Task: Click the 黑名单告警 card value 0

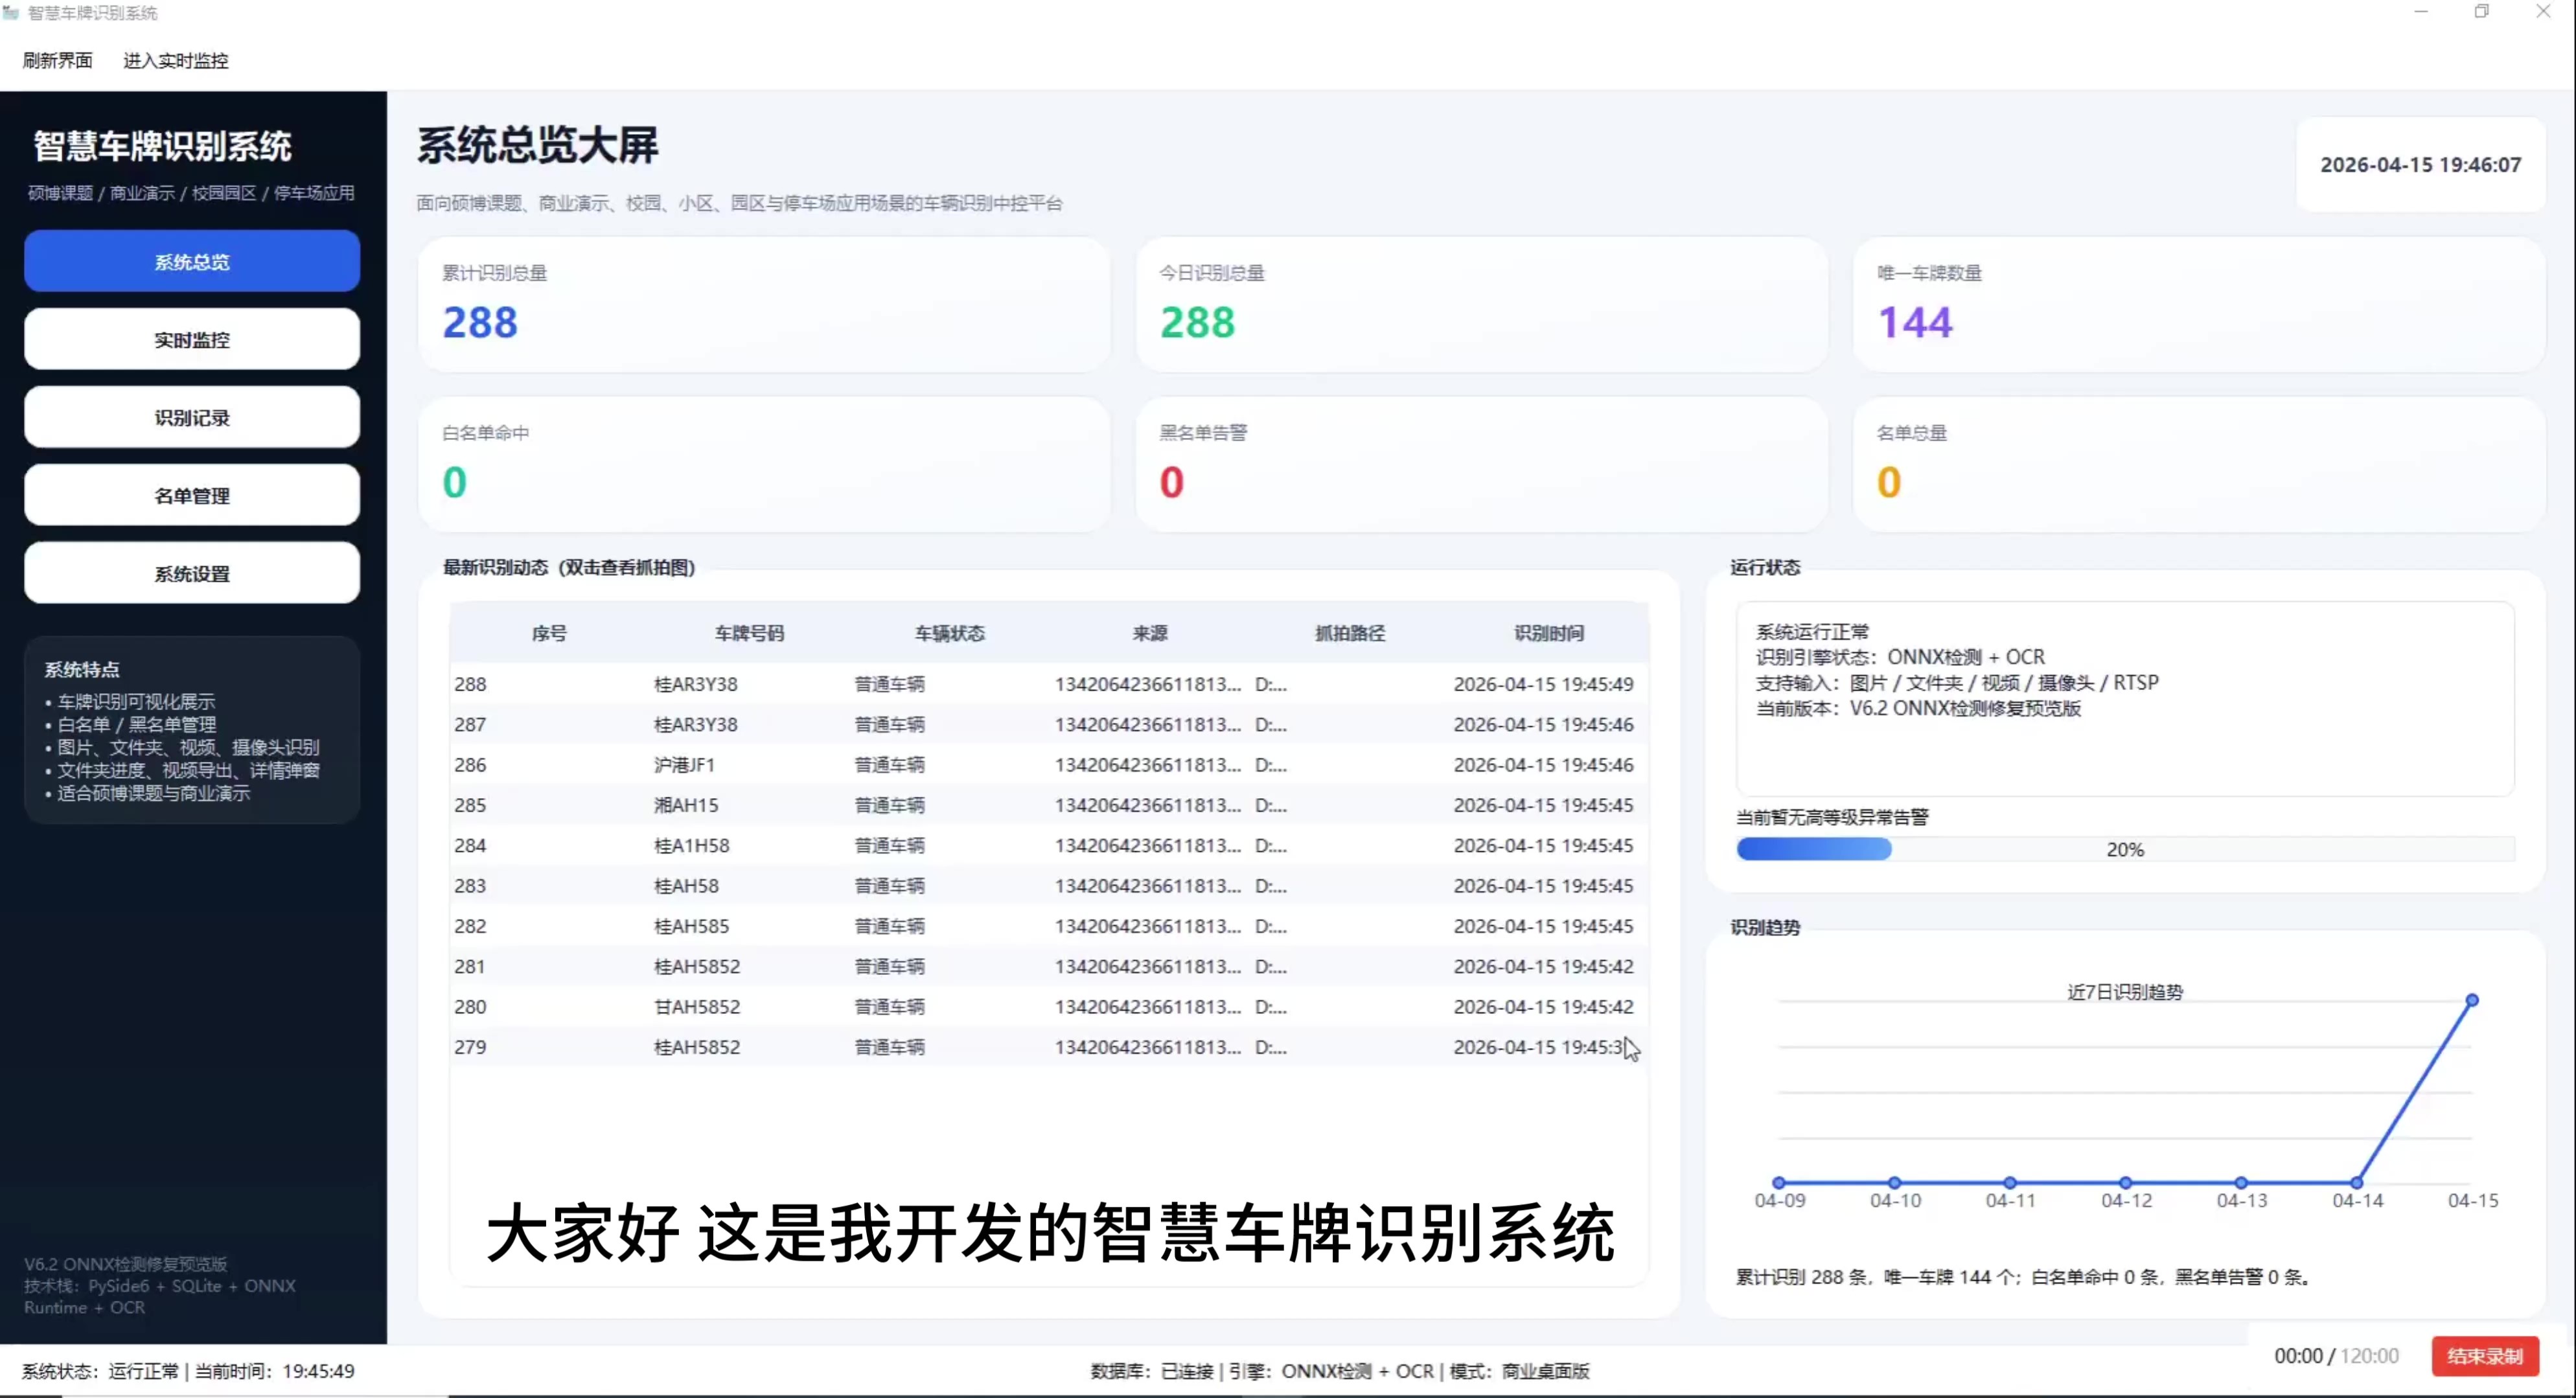Action: pyautogui.click(x=1172, y=482)
